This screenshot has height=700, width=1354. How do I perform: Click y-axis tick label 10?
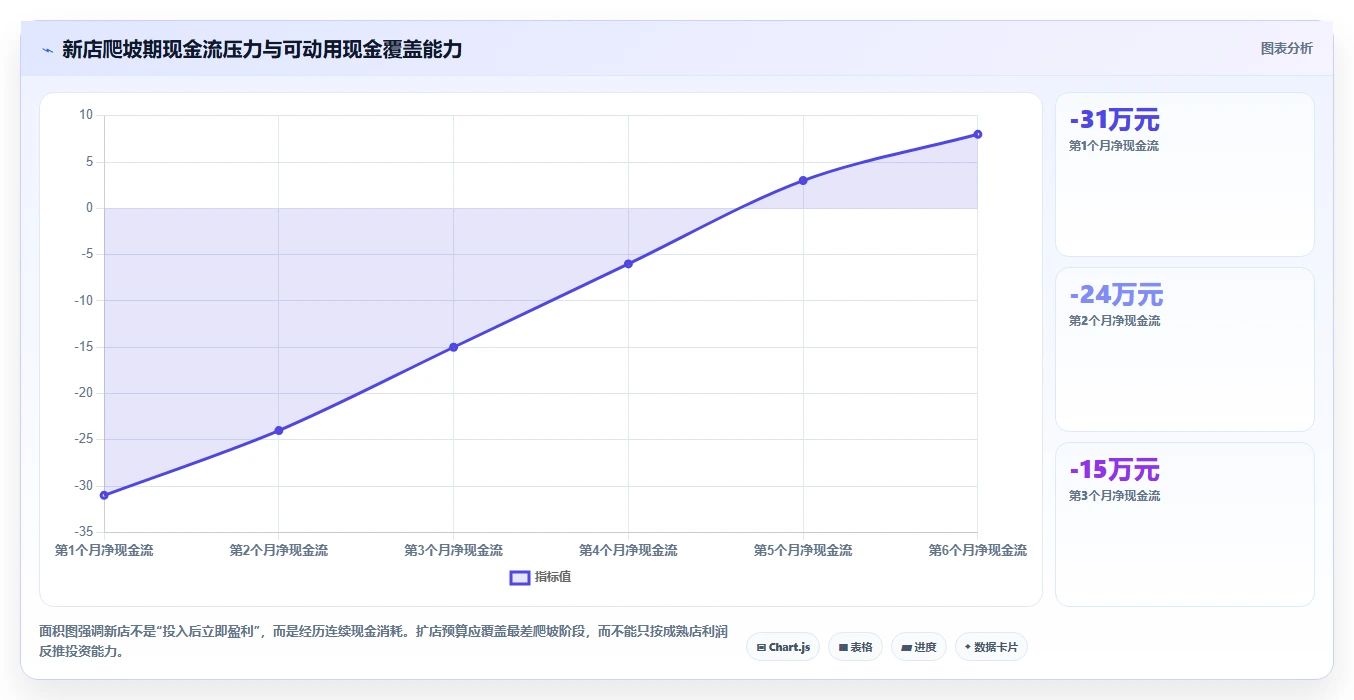point(86,115)
